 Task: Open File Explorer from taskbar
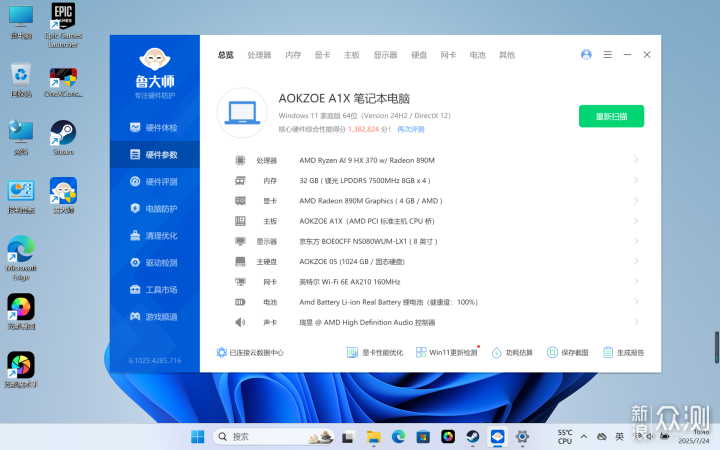coord(373,436)
